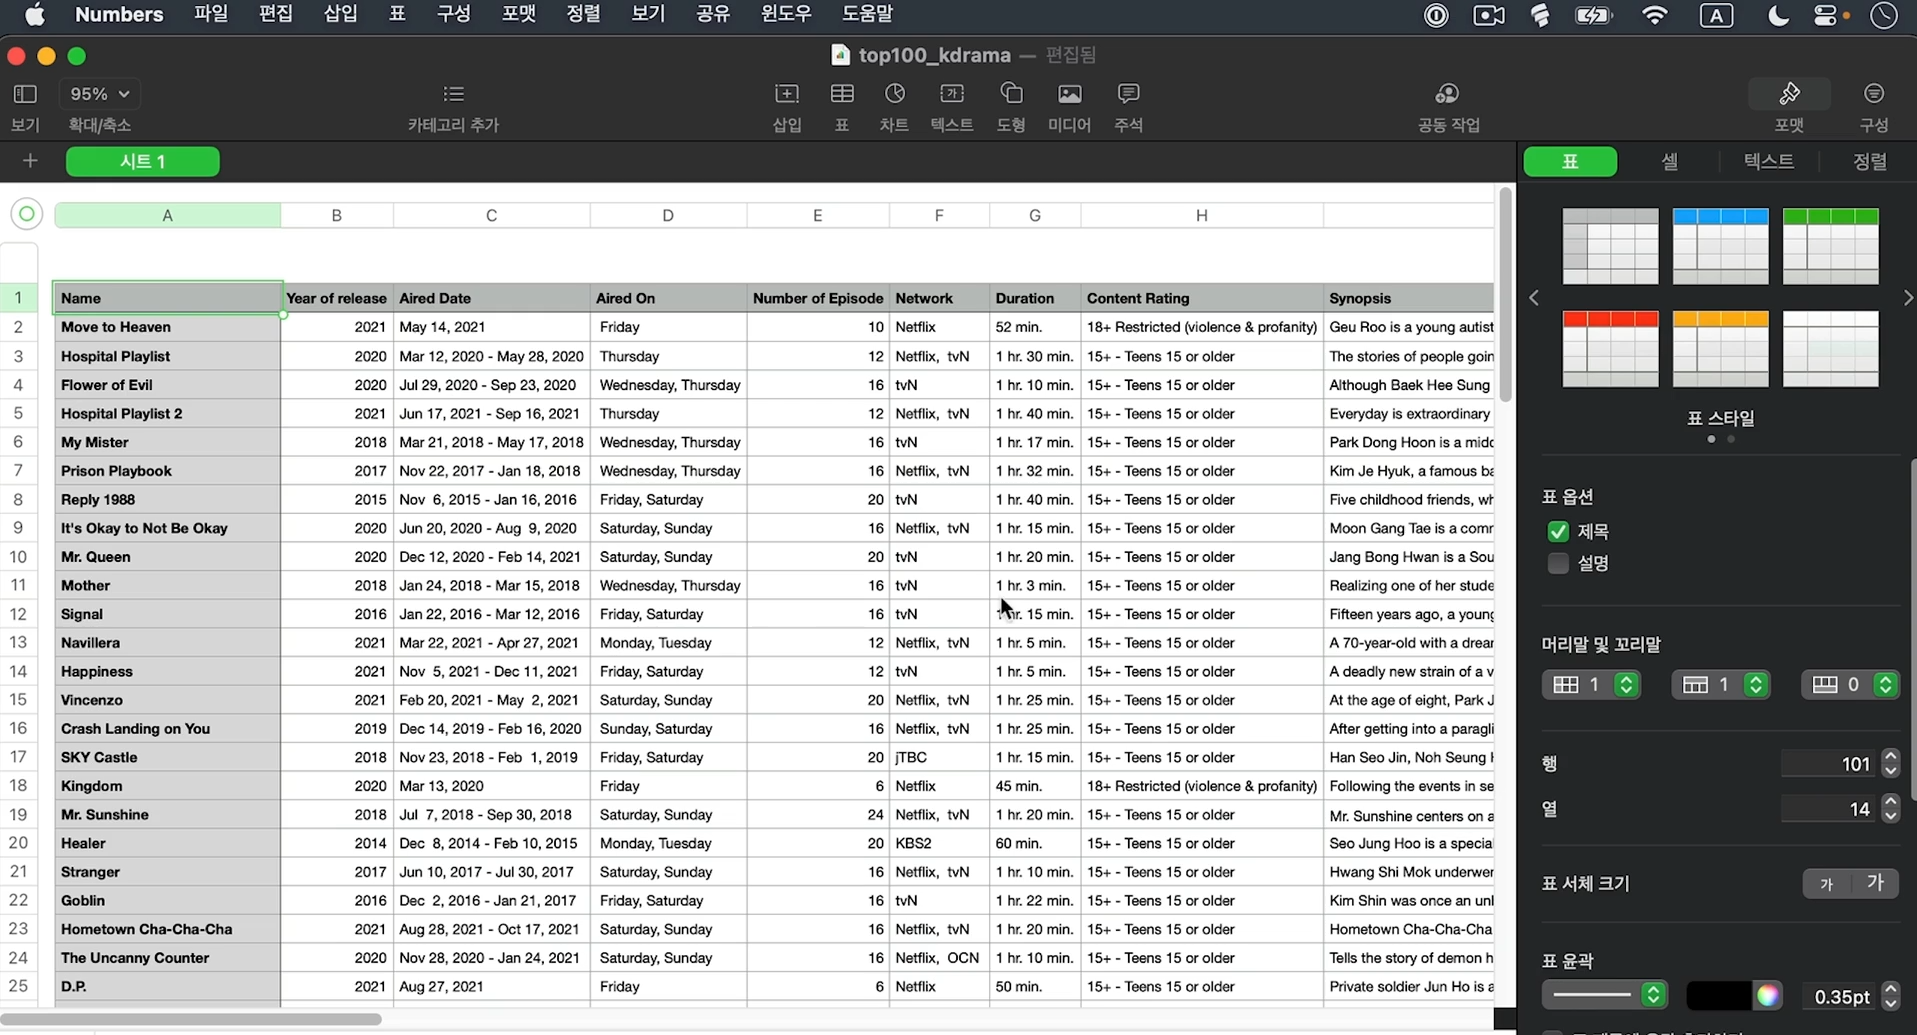
Task: Open the 파일 menu
Action: [211, 14]
